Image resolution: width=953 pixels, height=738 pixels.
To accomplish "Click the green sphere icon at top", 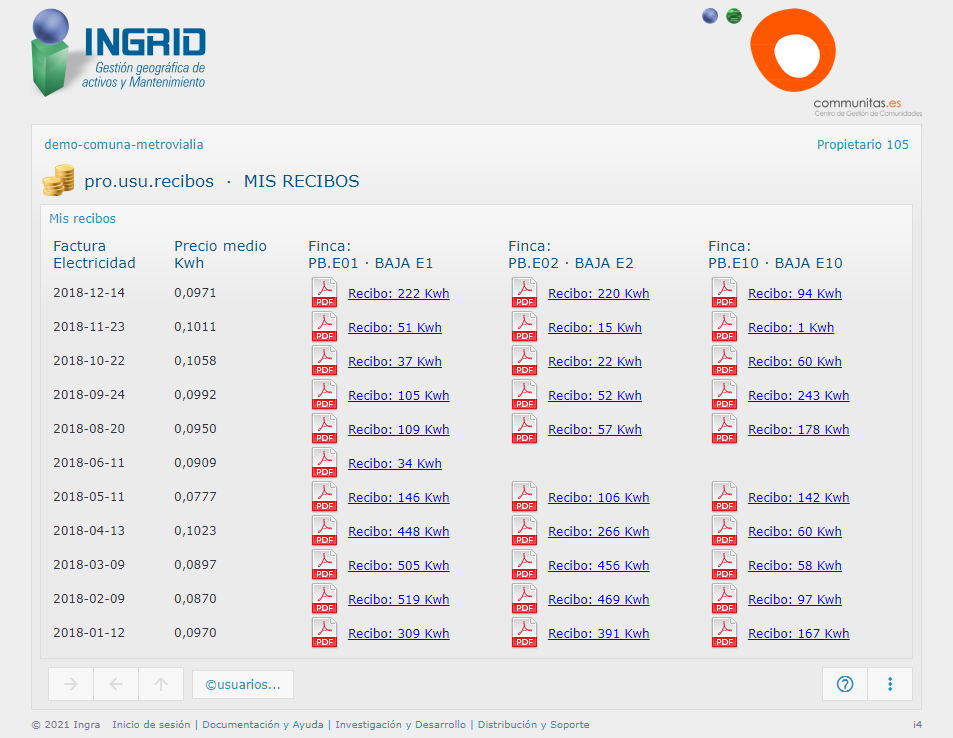I will coord(734,16).
